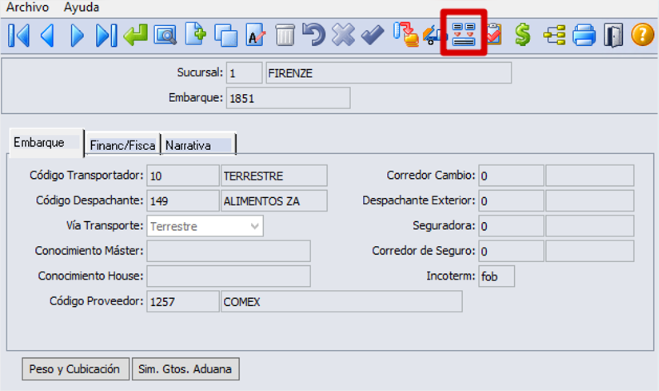This screenshot has width=659, height=391.
Task: Click the Embarque number field 1851
Action: pyautogui.click(x=288, y=98)
